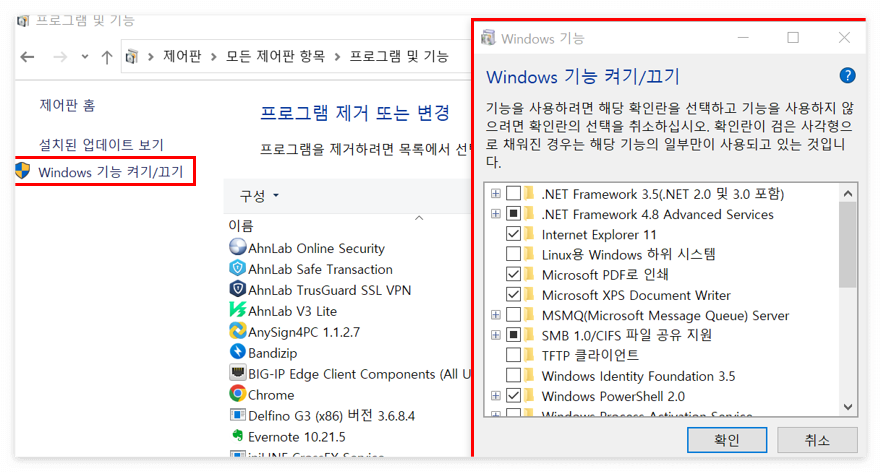Click the AhnLab TrusGuard SSL VPN icon
881x472 pixels.
pyautogui.click(x=238, y=289)
